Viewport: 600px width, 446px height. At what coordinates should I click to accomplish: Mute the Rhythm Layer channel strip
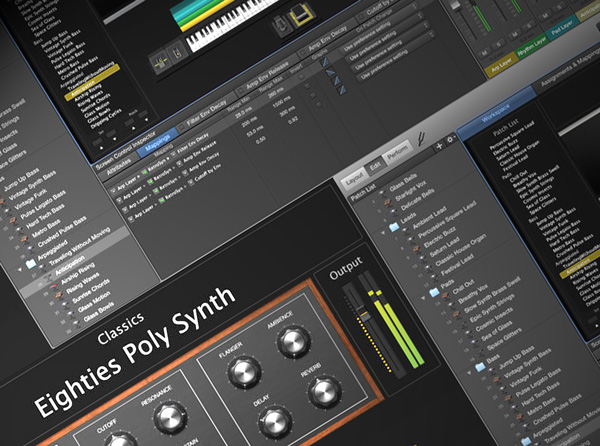tap(515, 35)
